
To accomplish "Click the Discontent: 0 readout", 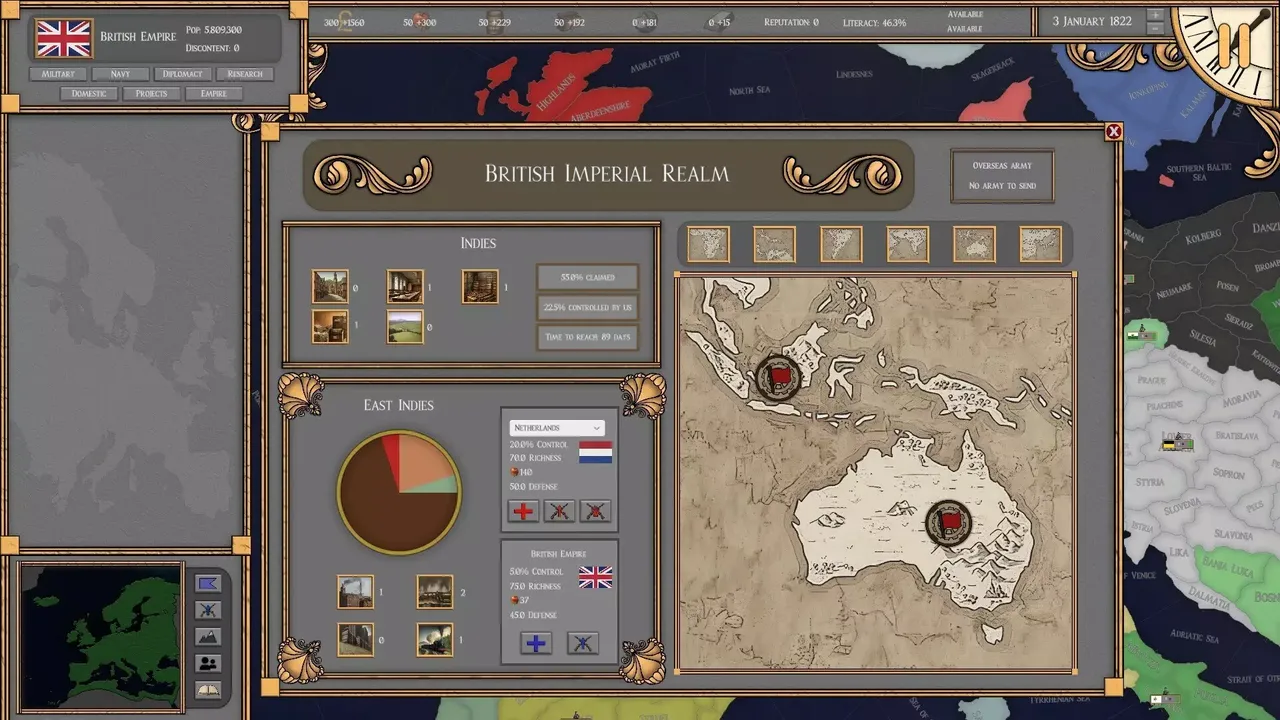I will [212, 48].
